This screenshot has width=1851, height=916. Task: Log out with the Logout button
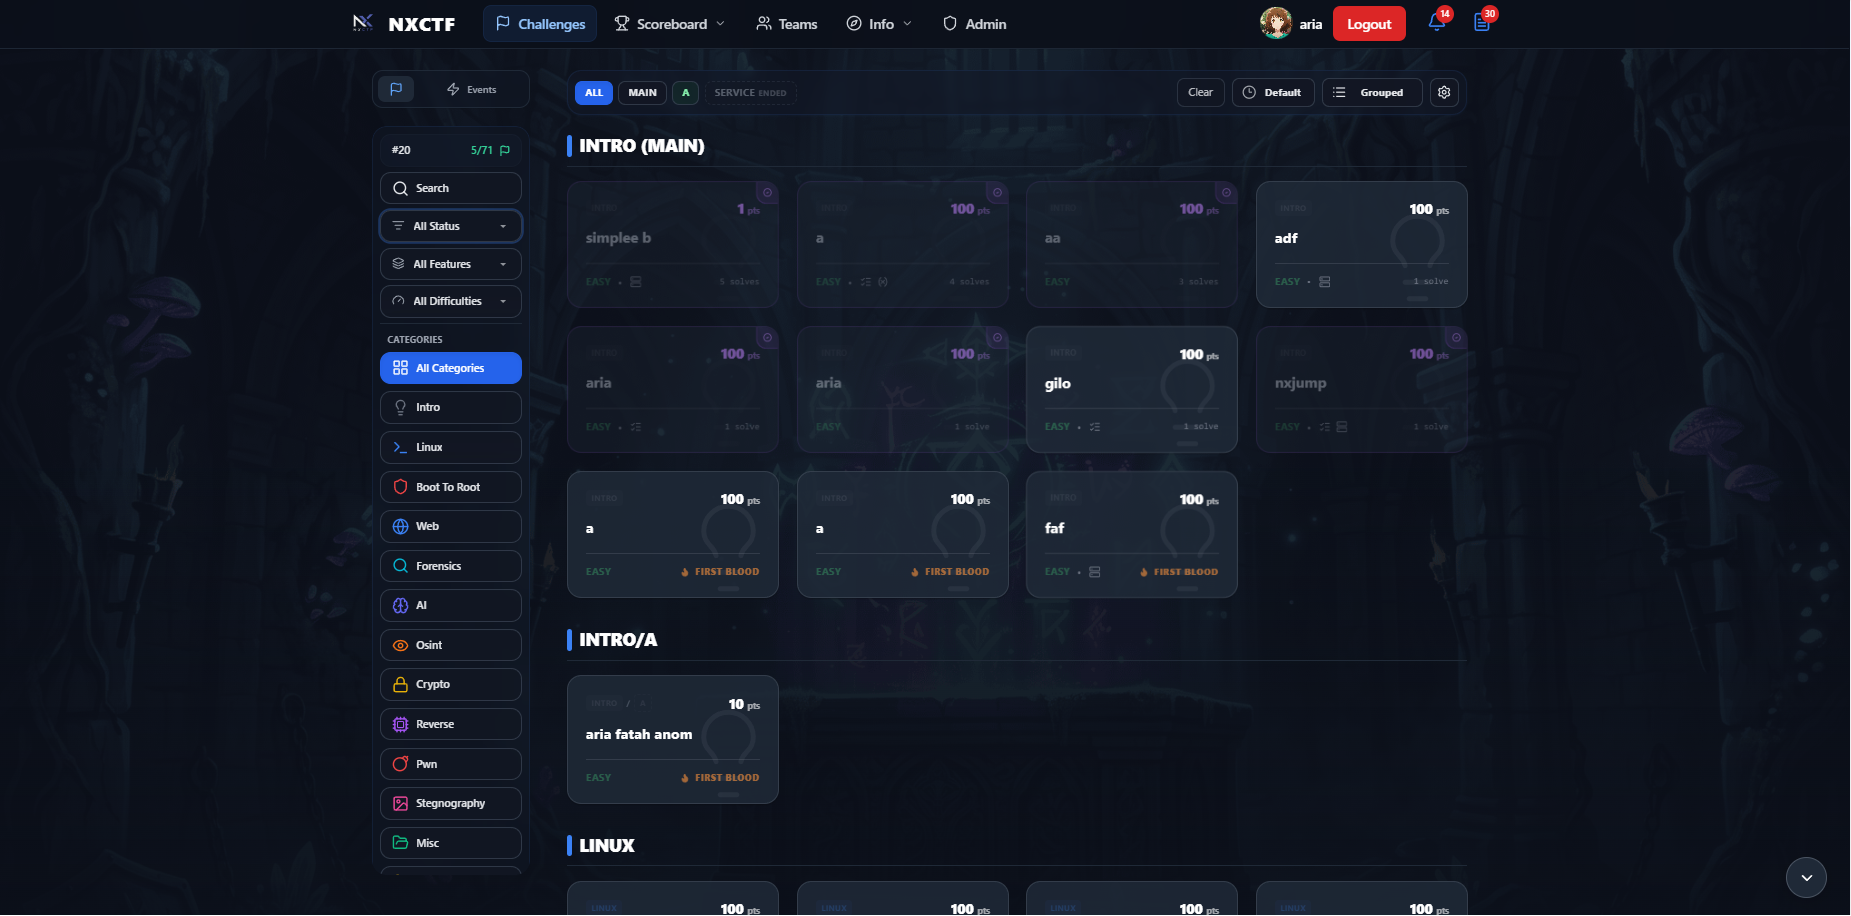coord(1369,23)
